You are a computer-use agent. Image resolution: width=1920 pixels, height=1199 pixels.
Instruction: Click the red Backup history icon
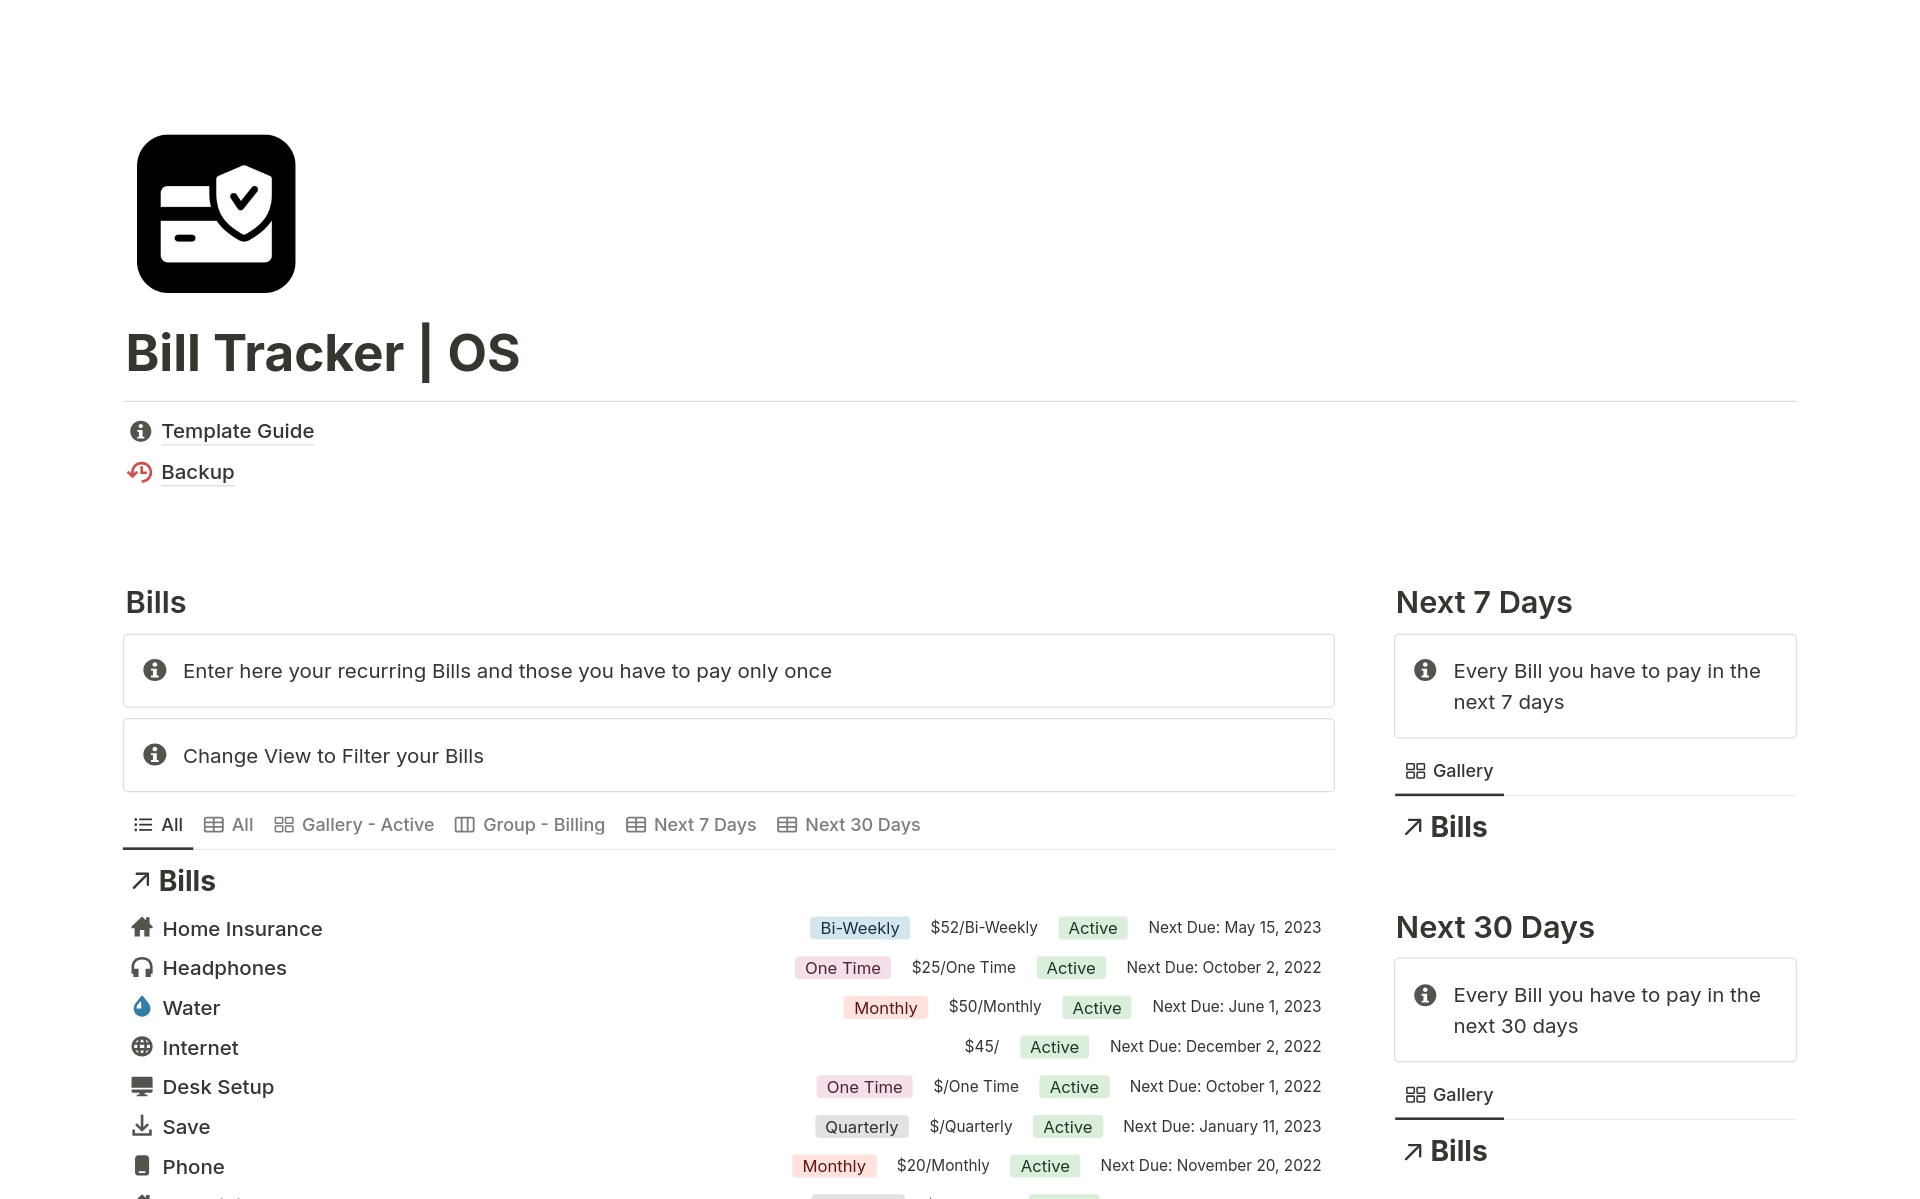coord(140,472)
